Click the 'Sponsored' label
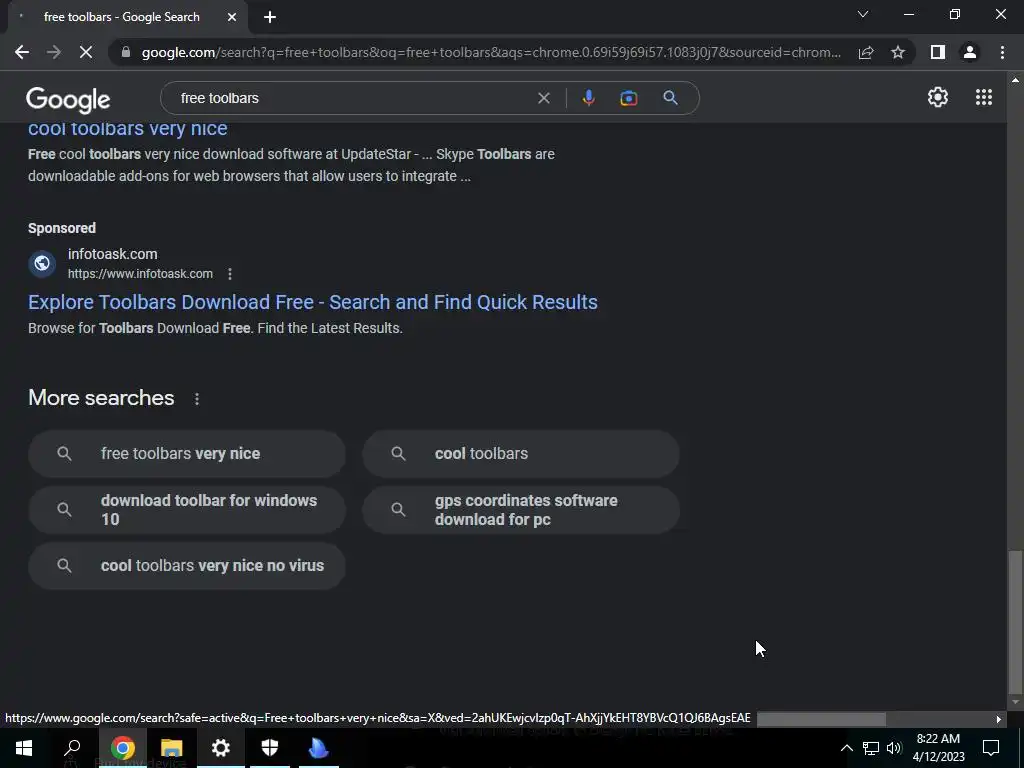1024x768 pixels. pos(62,229)
